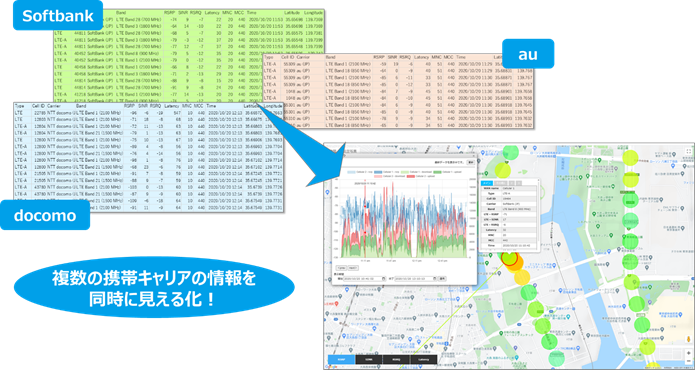Toggle Cellular 1 rsrp legend entry in chart
695x370 pixels.
tap(387, 172)
